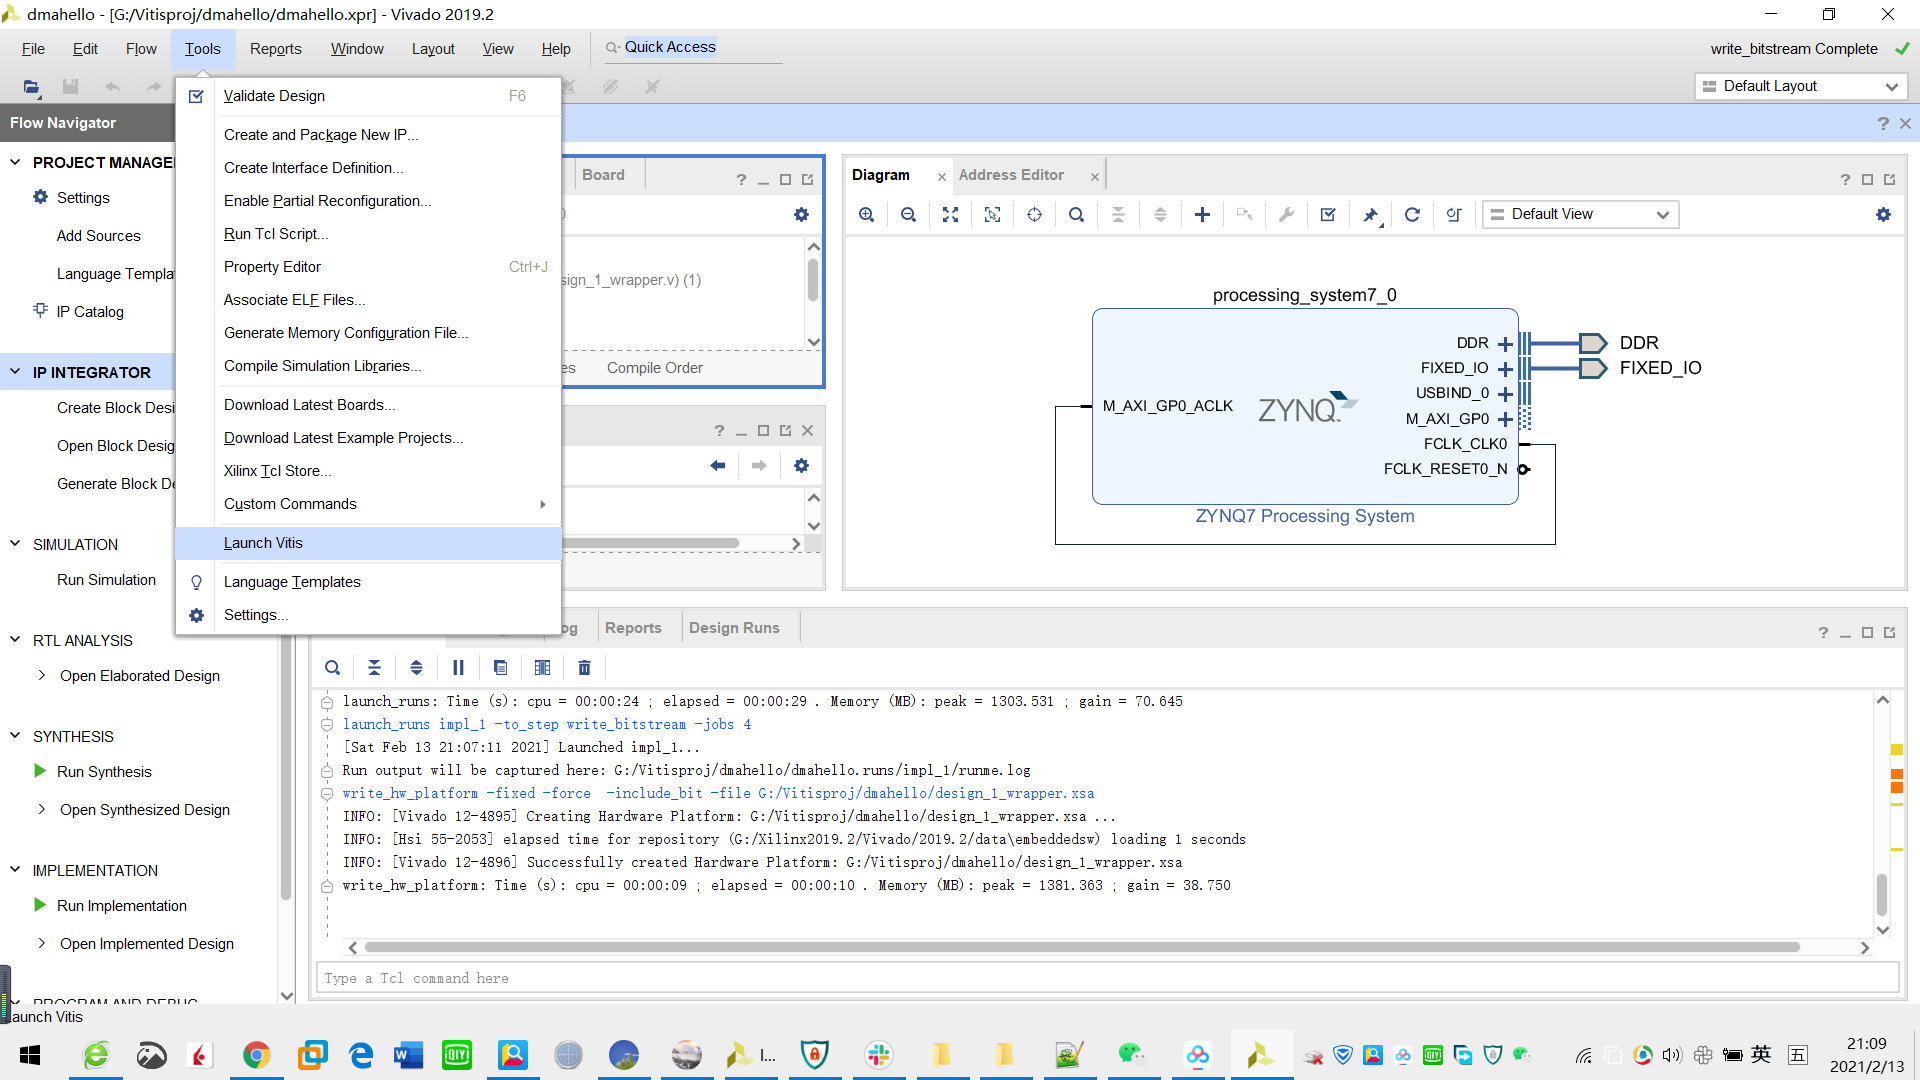The width and height of the screenshot is (1920, 1080).
Task: Open the Default View dropdown
Action: pyautogui.click(x=1580, y=214)
